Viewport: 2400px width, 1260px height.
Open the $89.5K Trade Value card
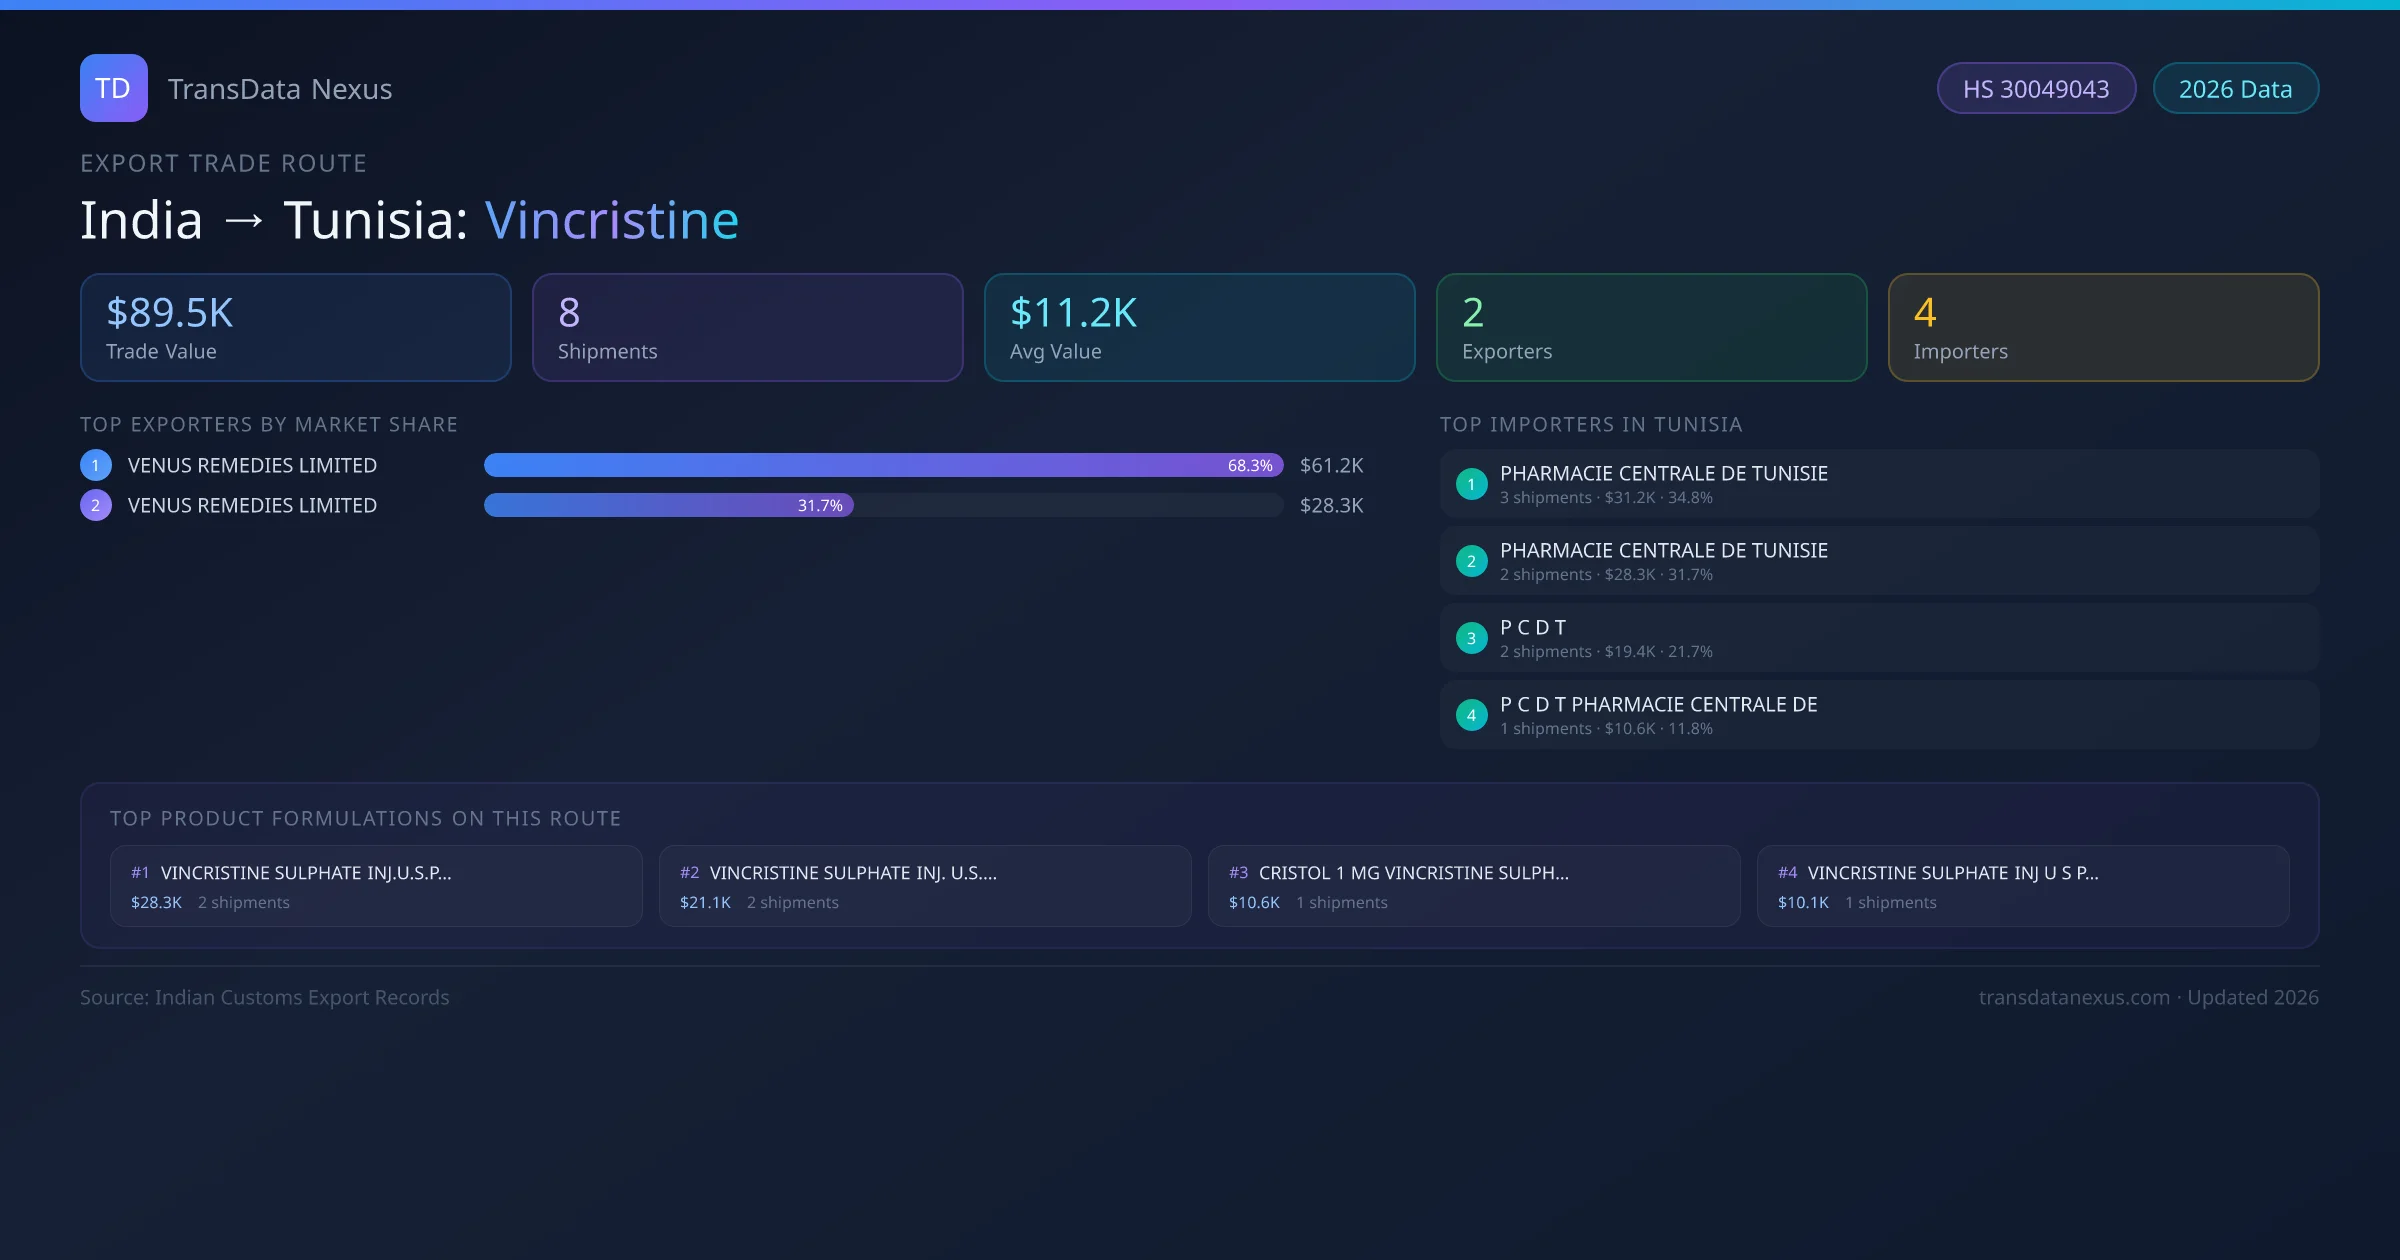[x=295, y=327]
